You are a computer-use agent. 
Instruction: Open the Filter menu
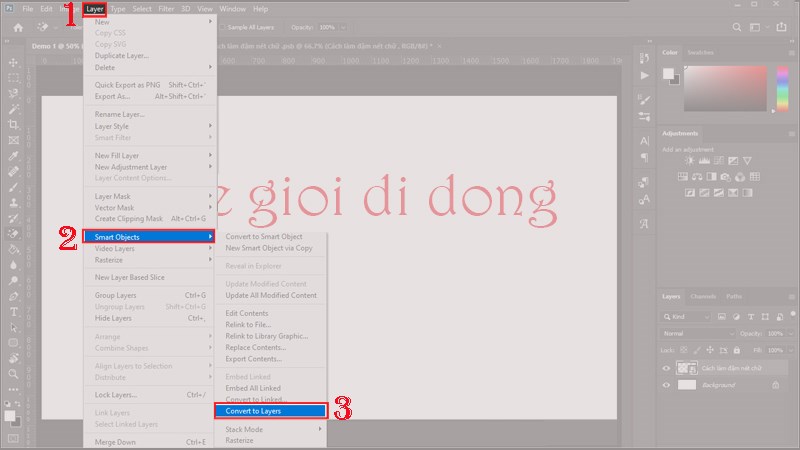click(x=166, y=9)
